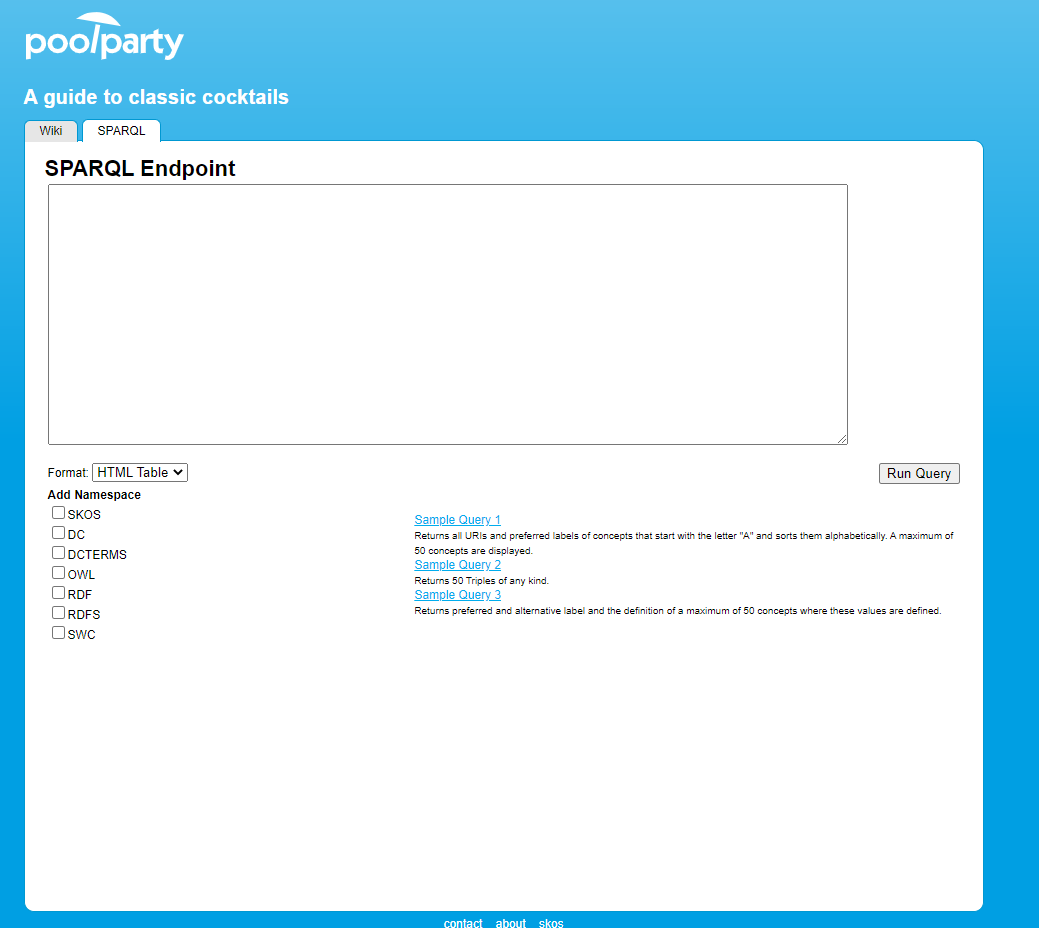Image resolution: width=1039 pixels, height=928 pixels.
Task: Check the RDF namespace box
Action: 58,592
